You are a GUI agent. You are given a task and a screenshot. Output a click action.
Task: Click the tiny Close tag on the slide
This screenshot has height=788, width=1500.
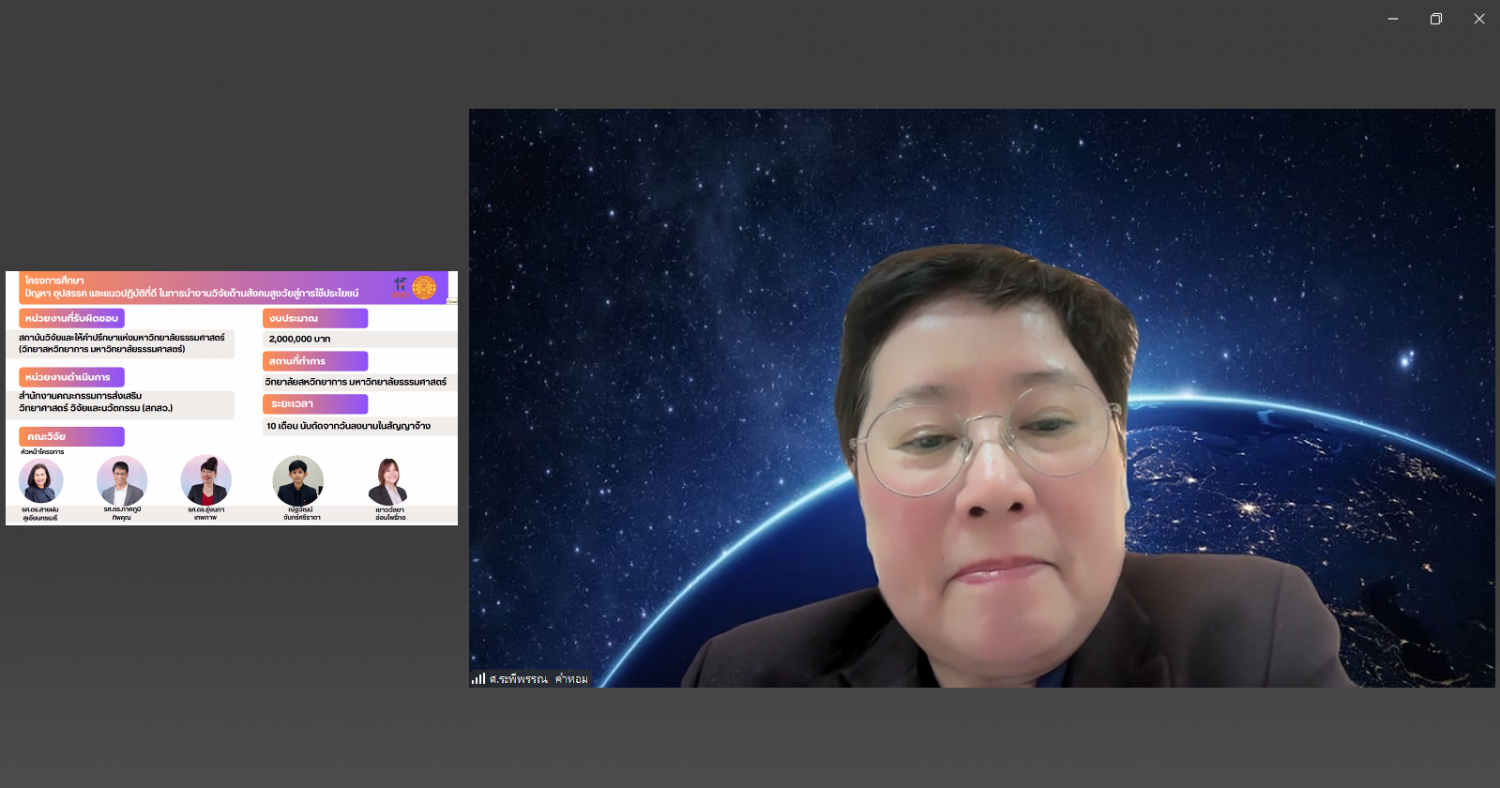point(453,301)
